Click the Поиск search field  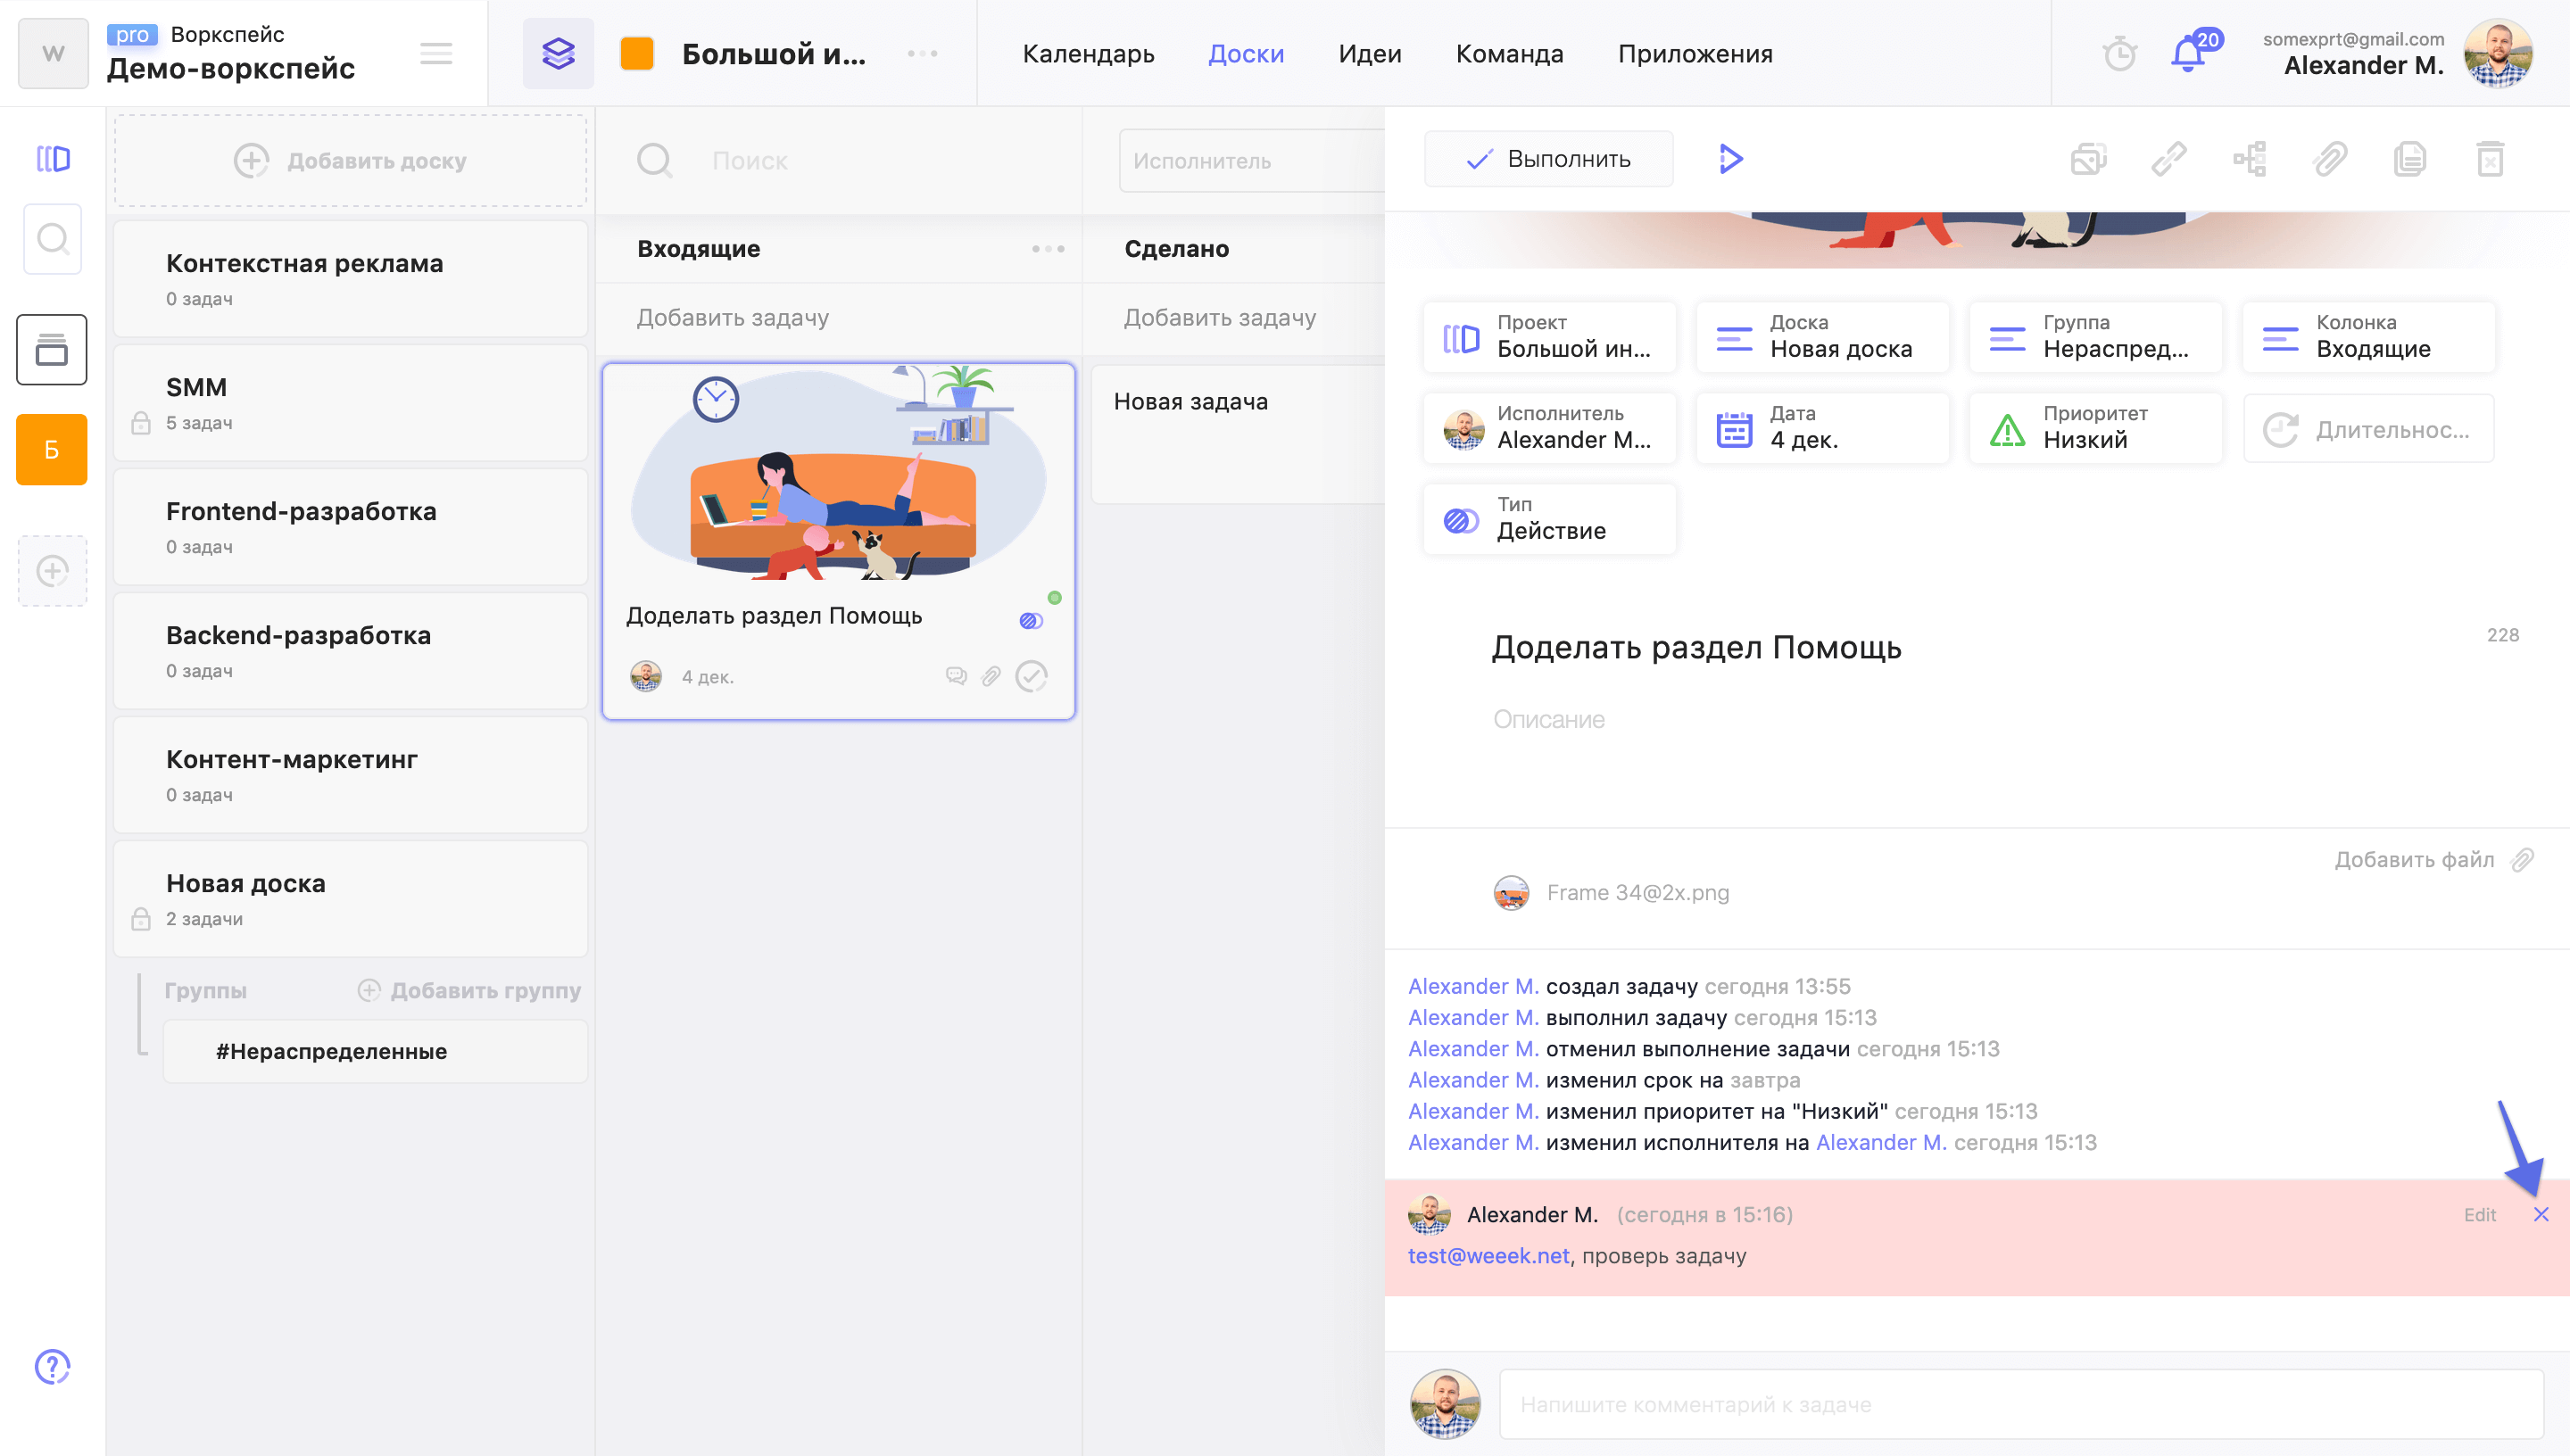pos(750,160)
